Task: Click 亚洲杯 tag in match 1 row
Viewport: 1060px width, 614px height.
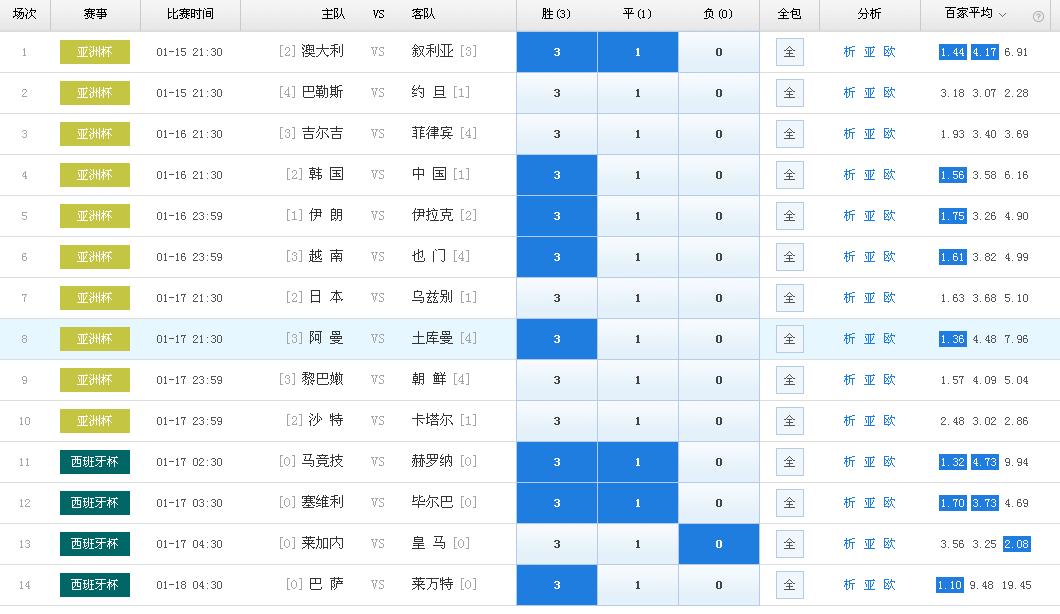Action: point(95,52)
